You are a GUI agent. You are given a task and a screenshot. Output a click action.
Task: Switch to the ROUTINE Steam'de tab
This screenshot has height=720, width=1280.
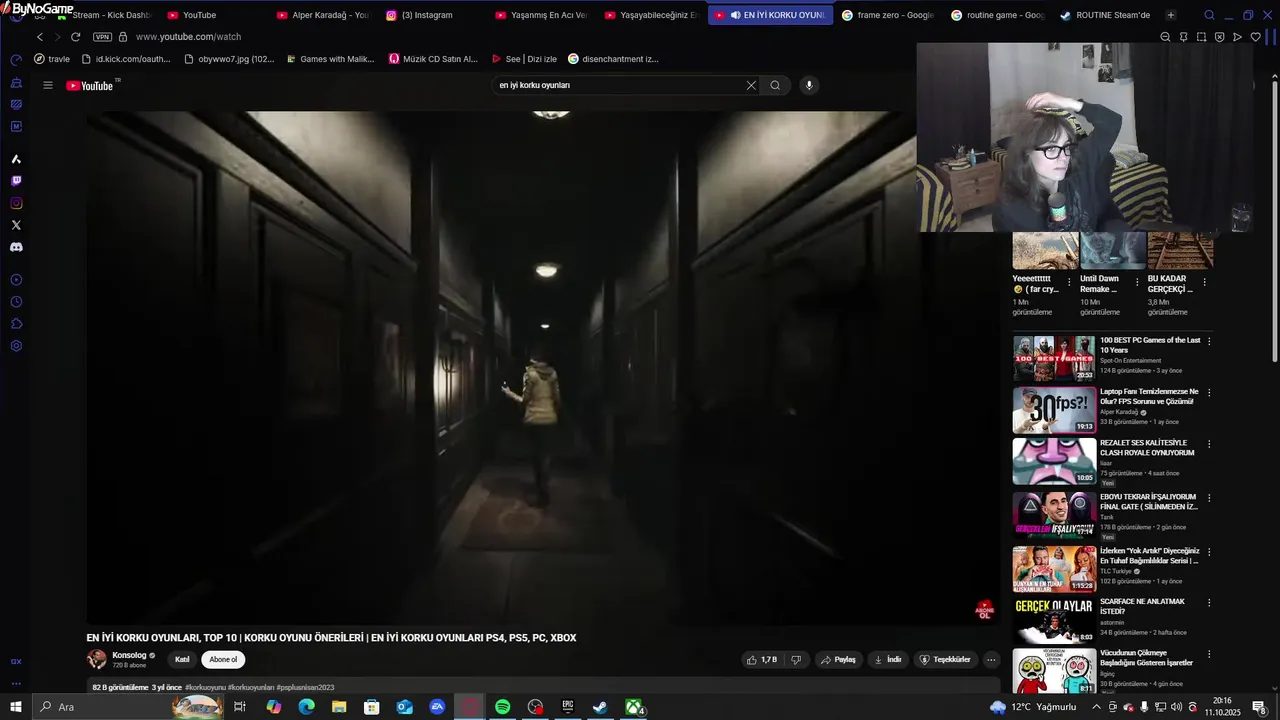(1105, 15)
